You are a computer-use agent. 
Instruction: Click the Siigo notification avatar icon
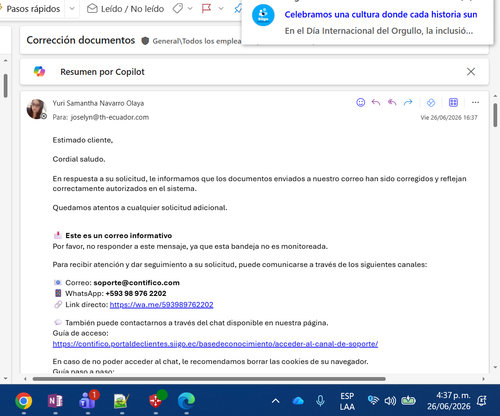263,15
